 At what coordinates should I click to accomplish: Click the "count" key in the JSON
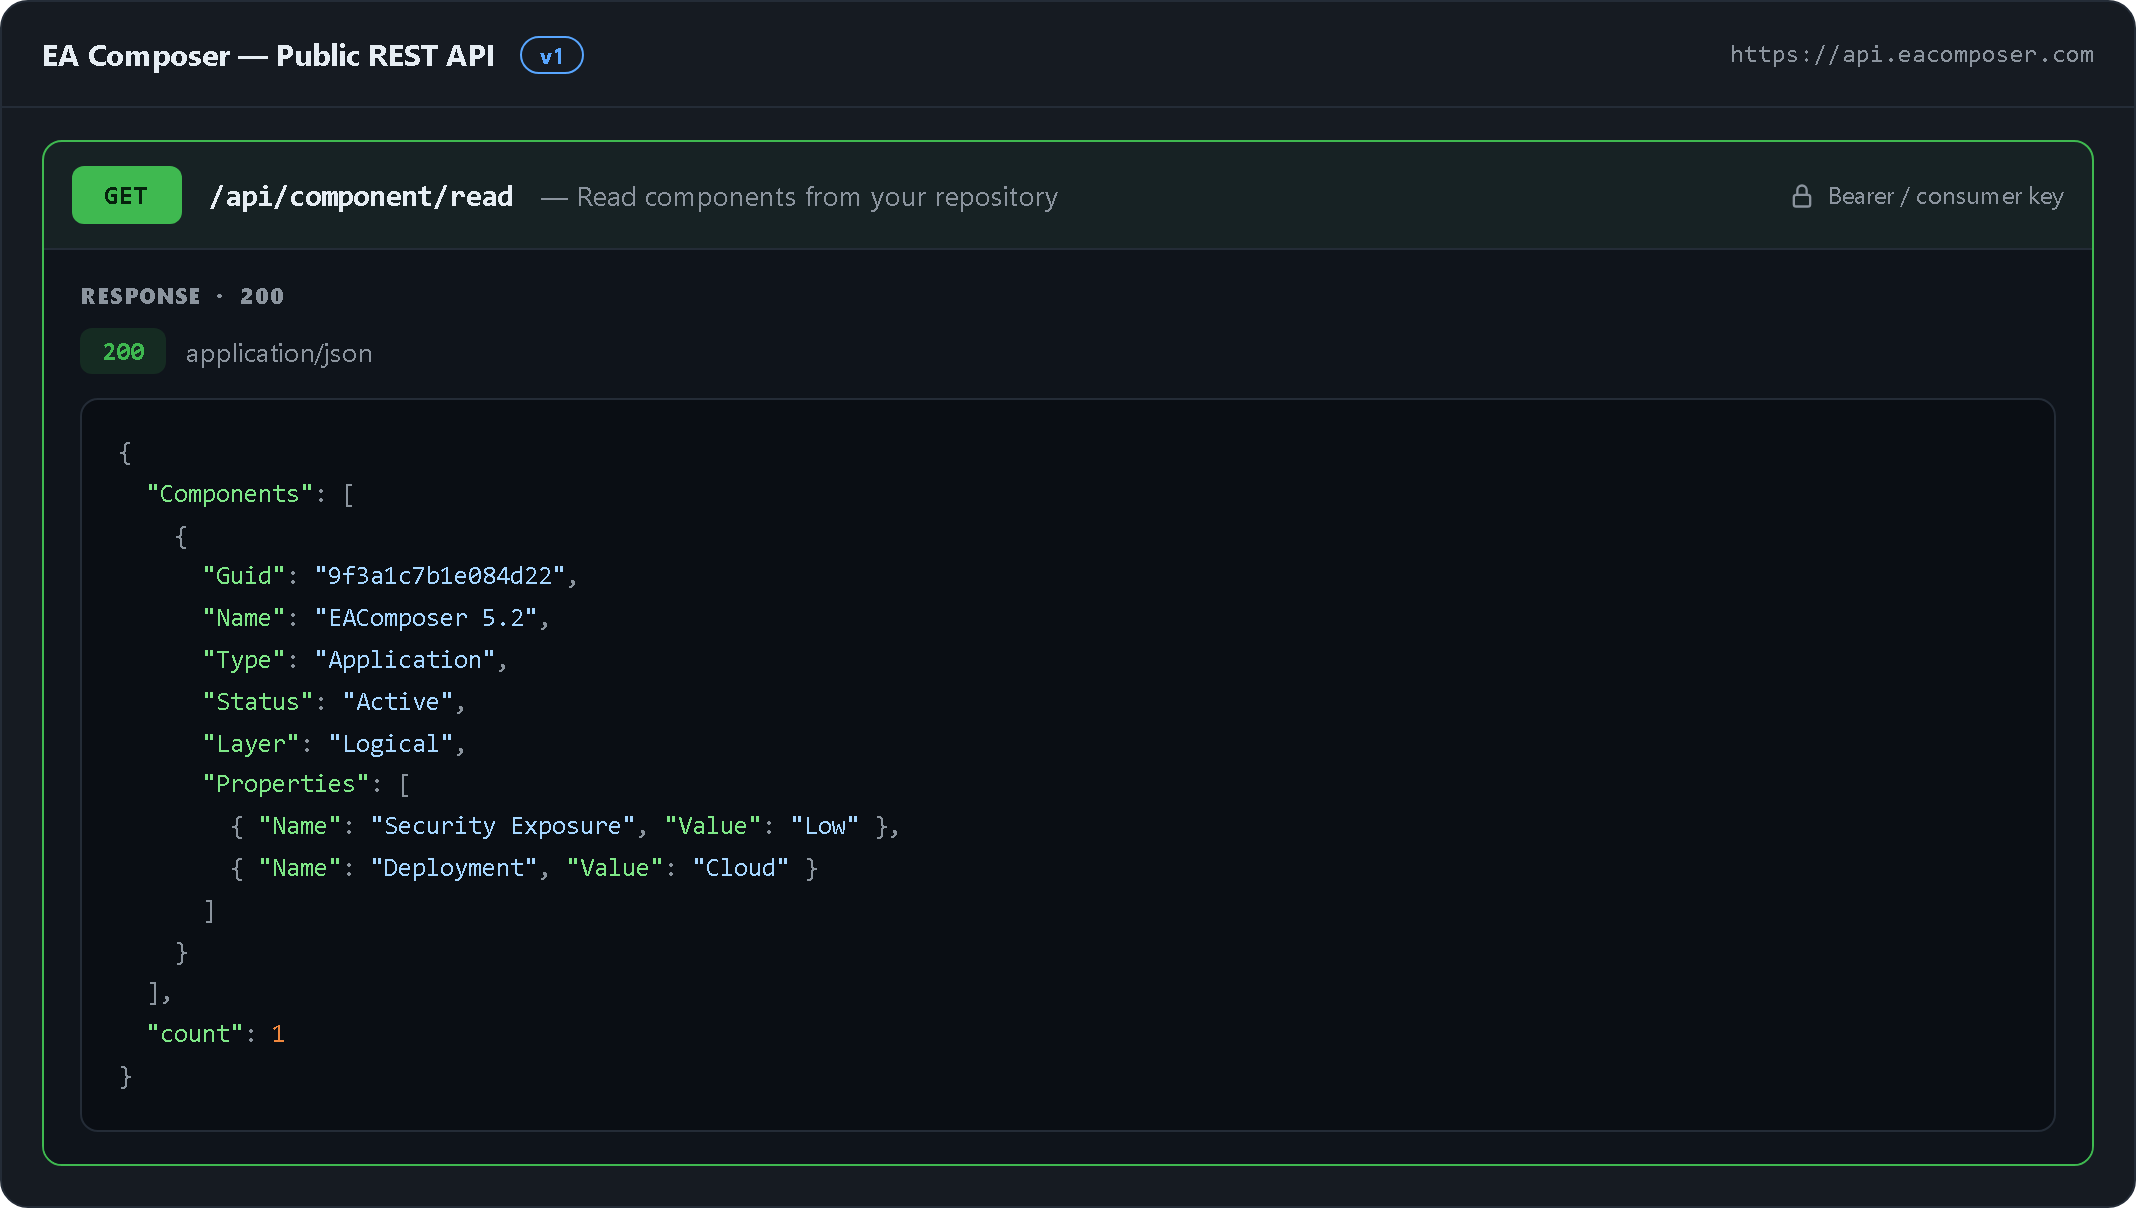[195, 1034]
